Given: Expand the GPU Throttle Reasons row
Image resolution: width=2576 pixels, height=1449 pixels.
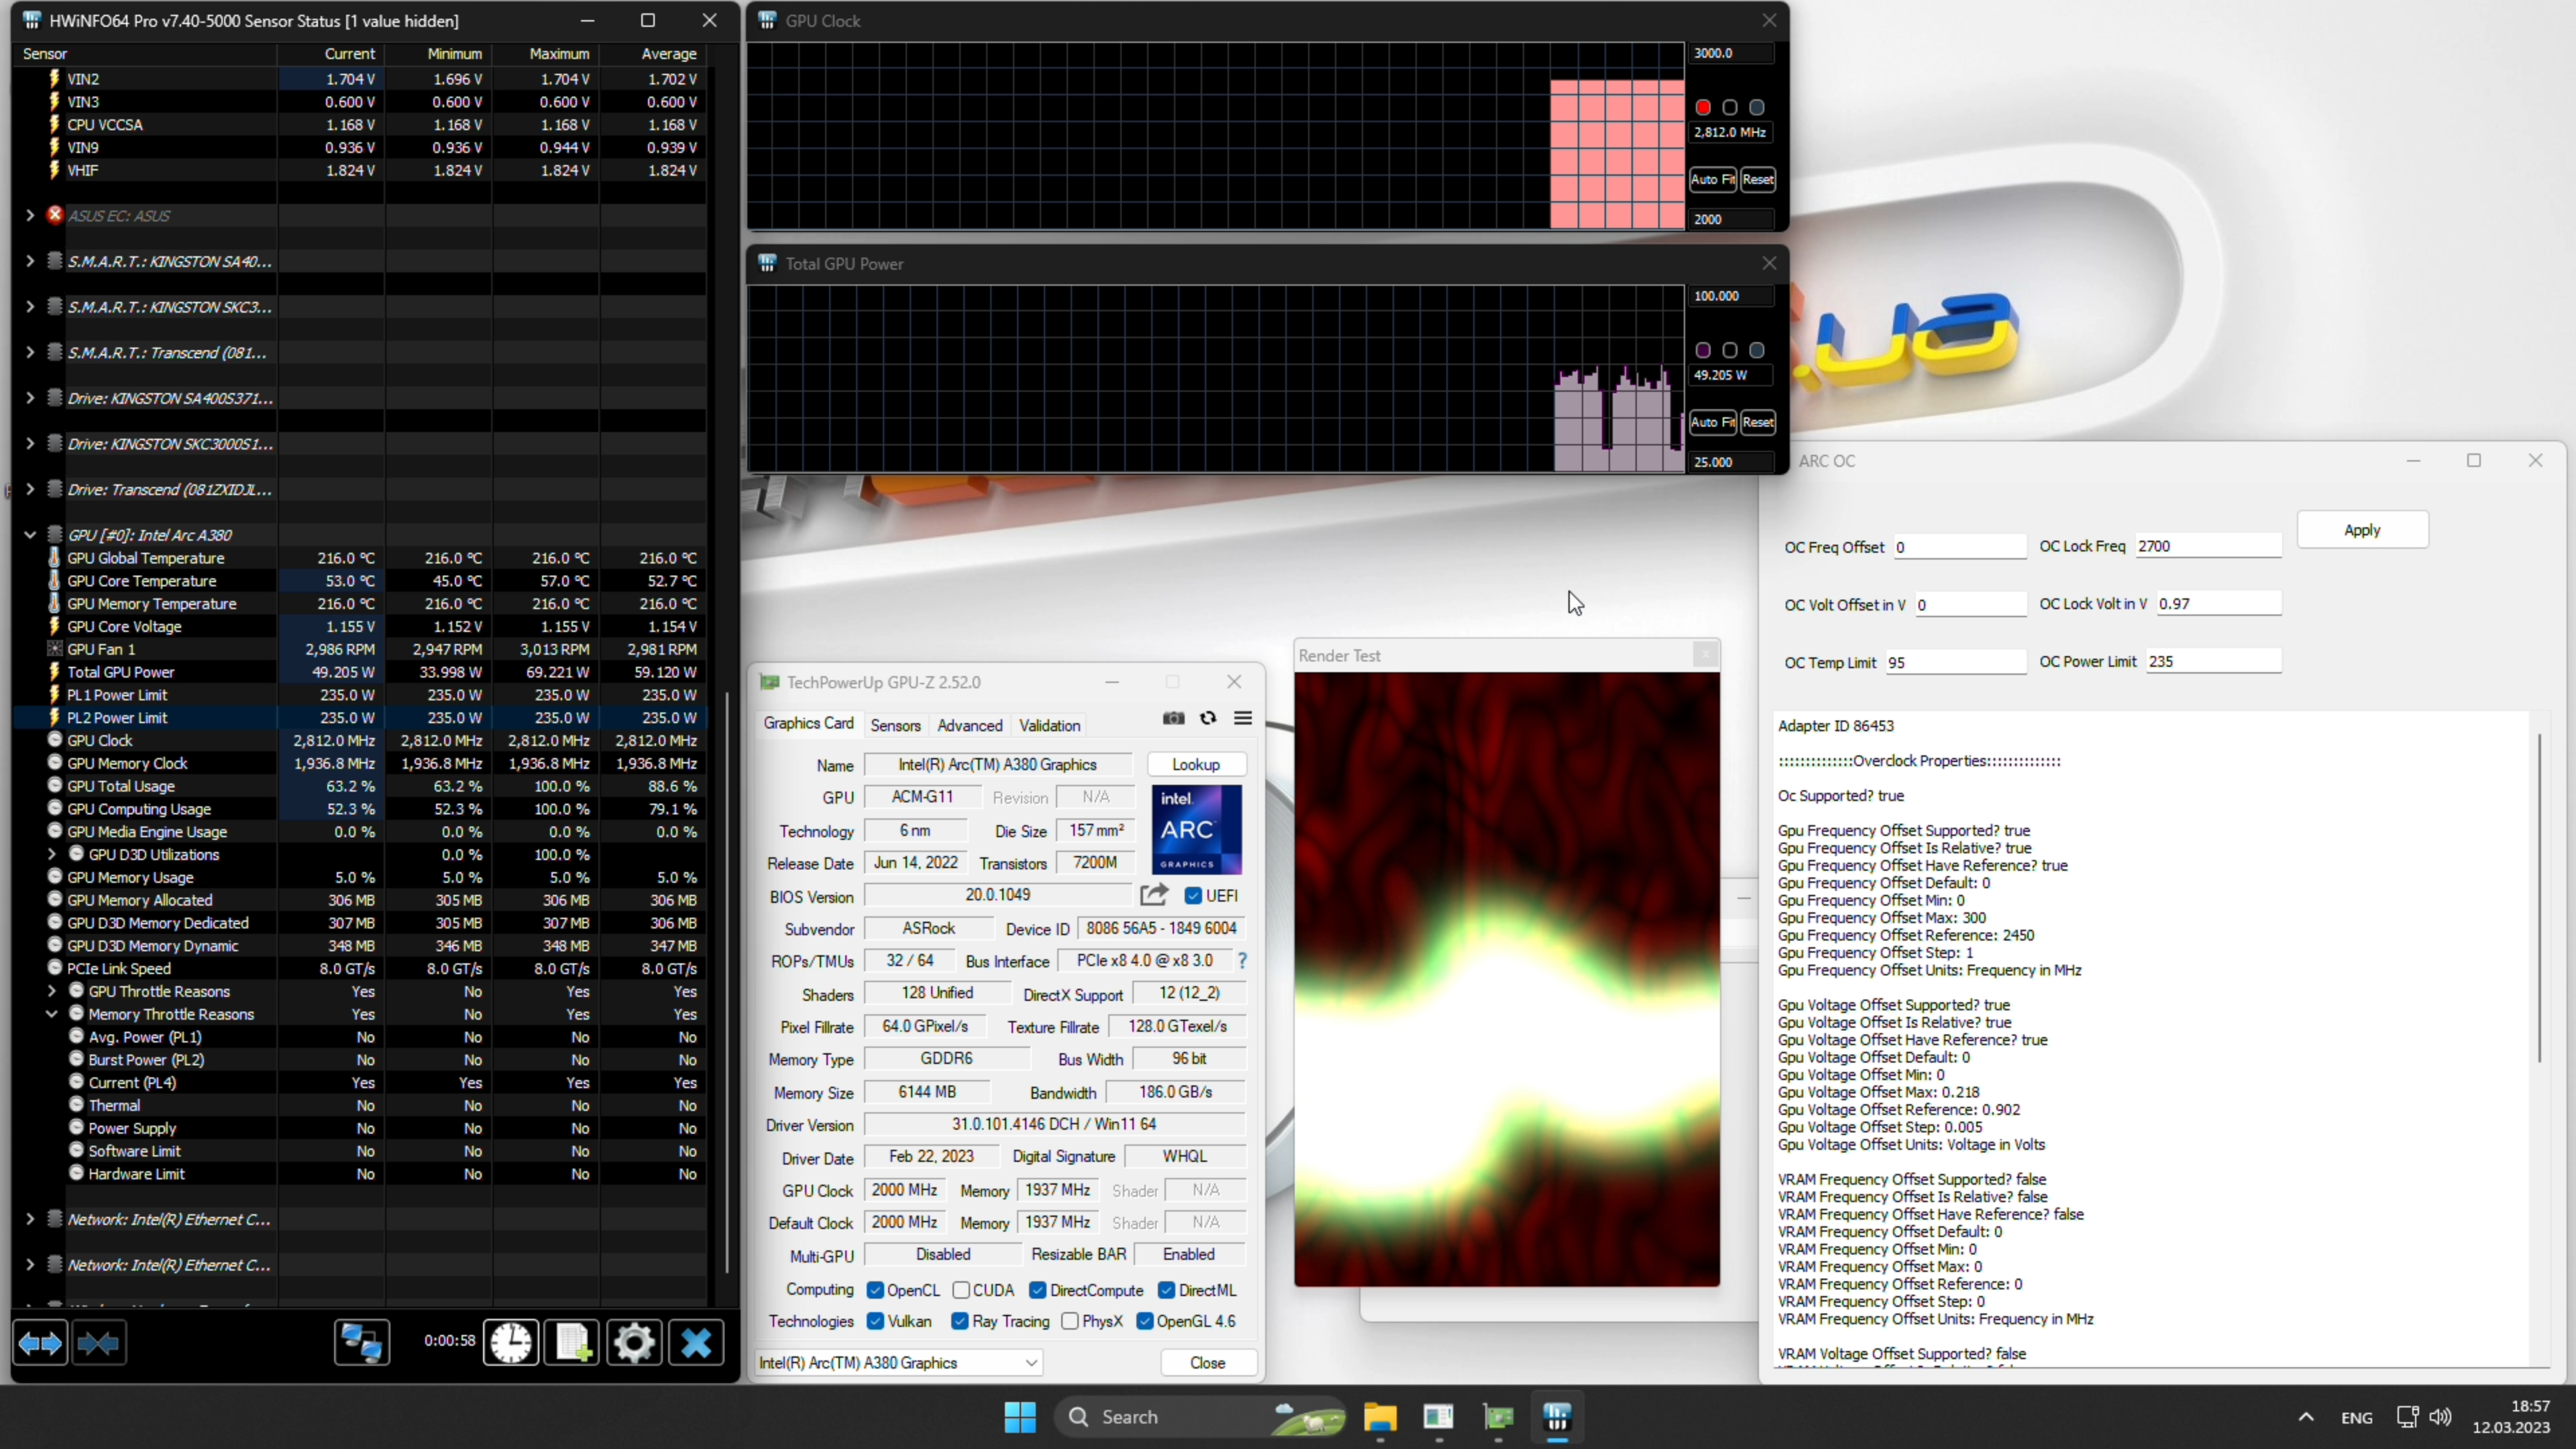Looking at the screenshot, I should tap(52, 991).
